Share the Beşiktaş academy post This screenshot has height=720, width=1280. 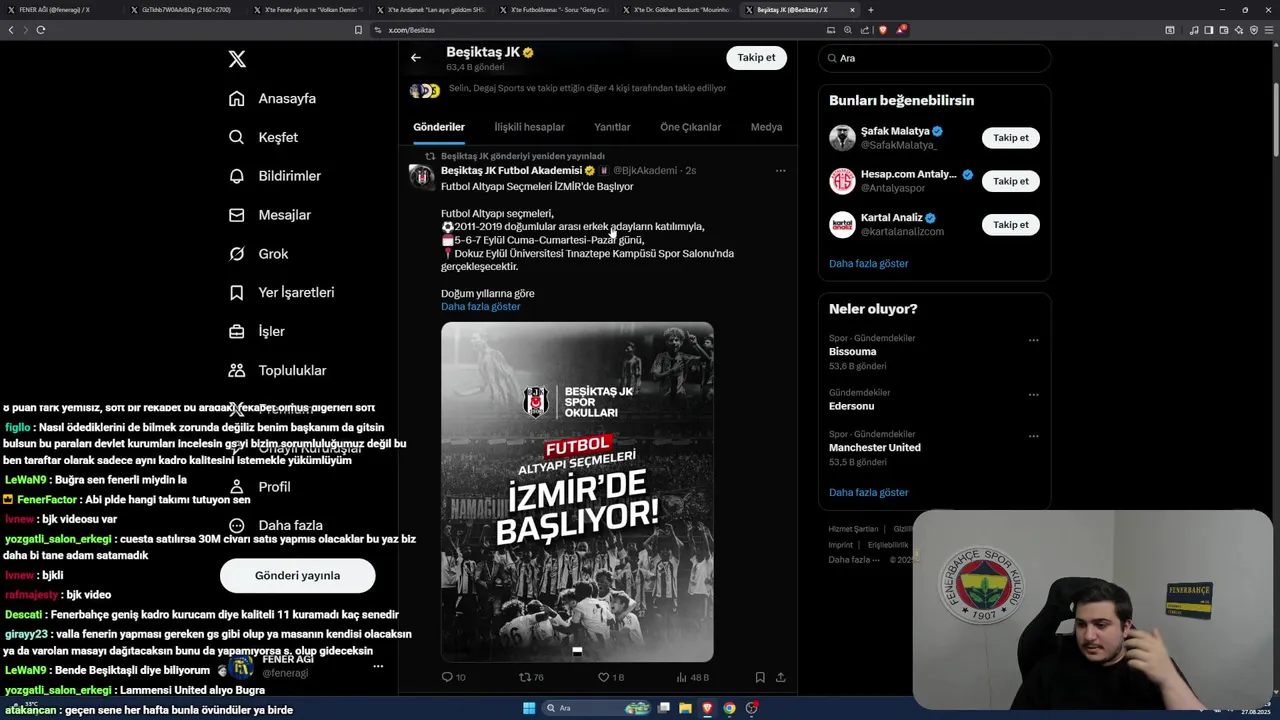point(780,677)
